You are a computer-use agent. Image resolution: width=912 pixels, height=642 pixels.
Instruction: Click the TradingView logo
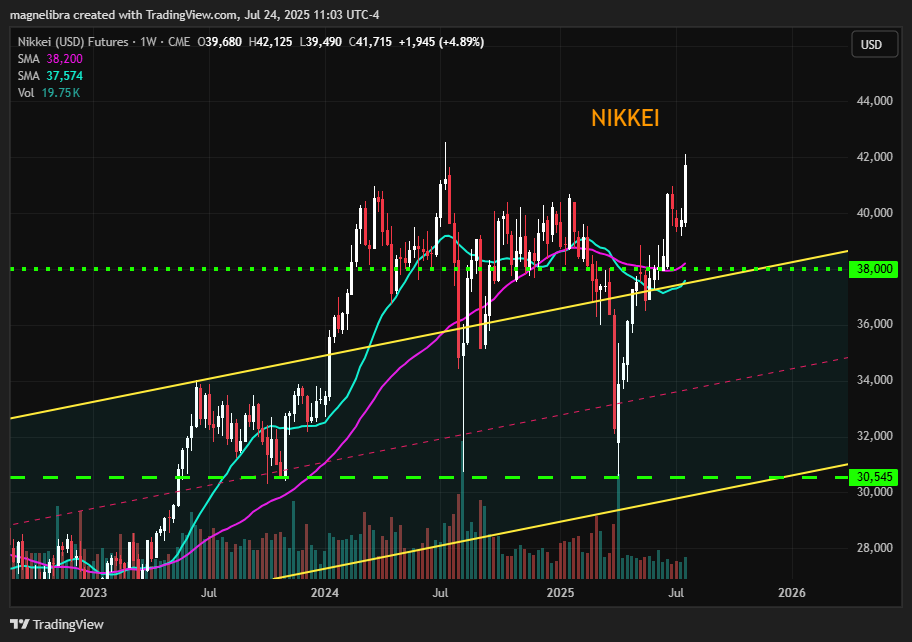tap(57, 624)
